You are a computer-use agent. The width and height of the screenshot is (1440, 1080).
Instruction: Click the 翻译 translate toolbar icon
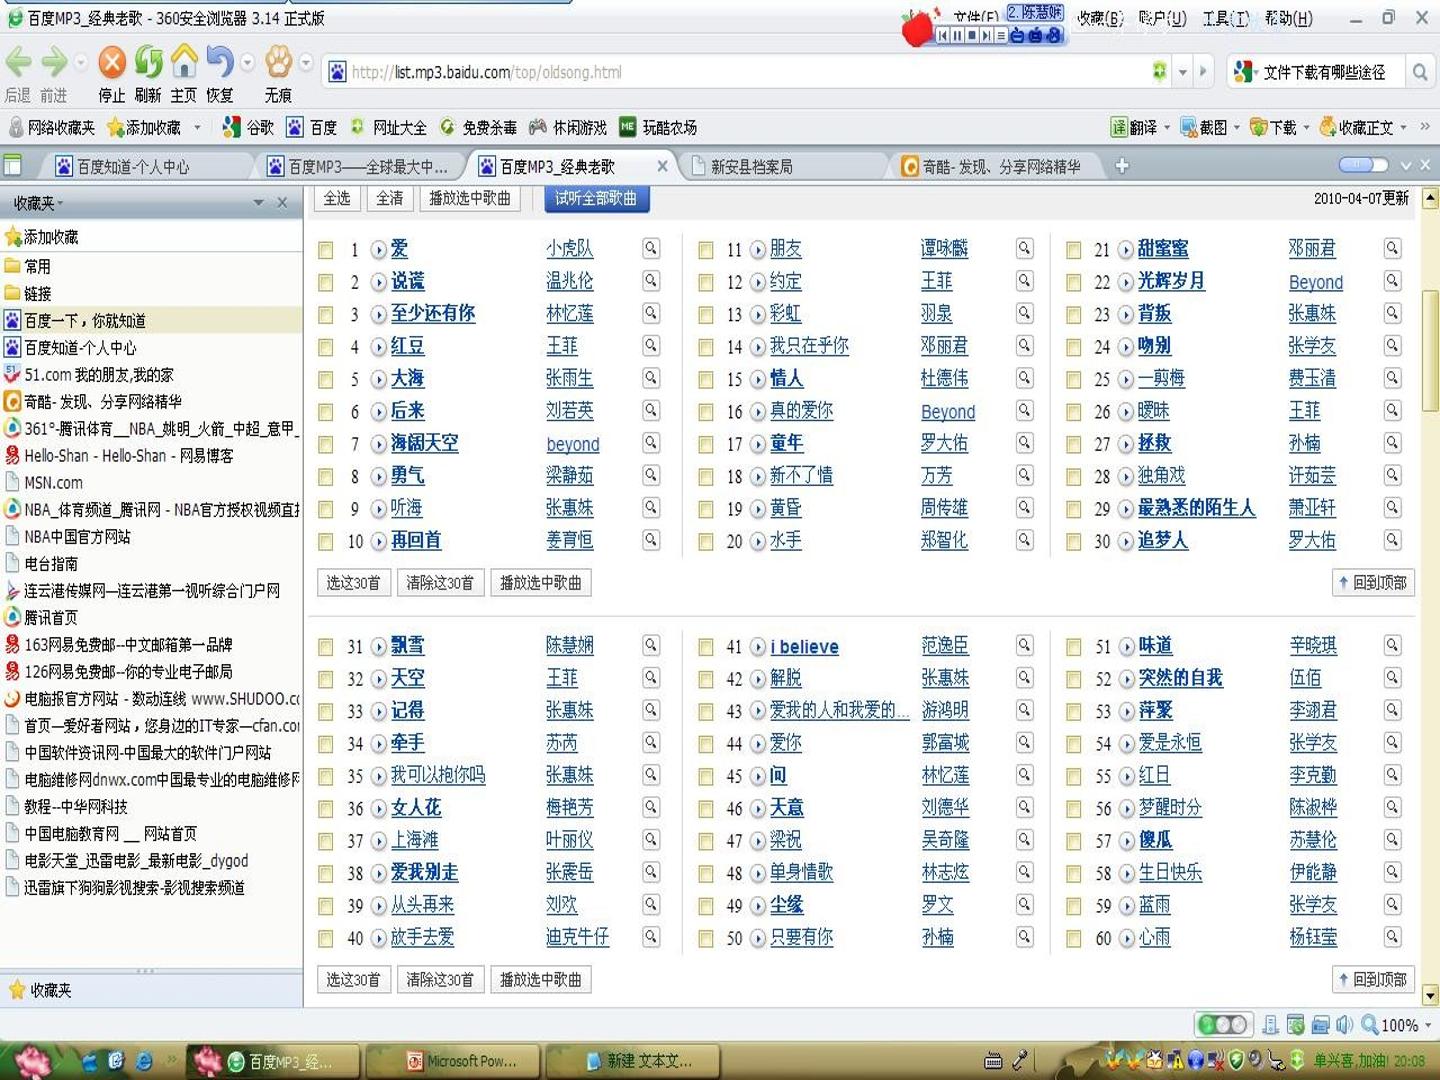click(1134, 127)
